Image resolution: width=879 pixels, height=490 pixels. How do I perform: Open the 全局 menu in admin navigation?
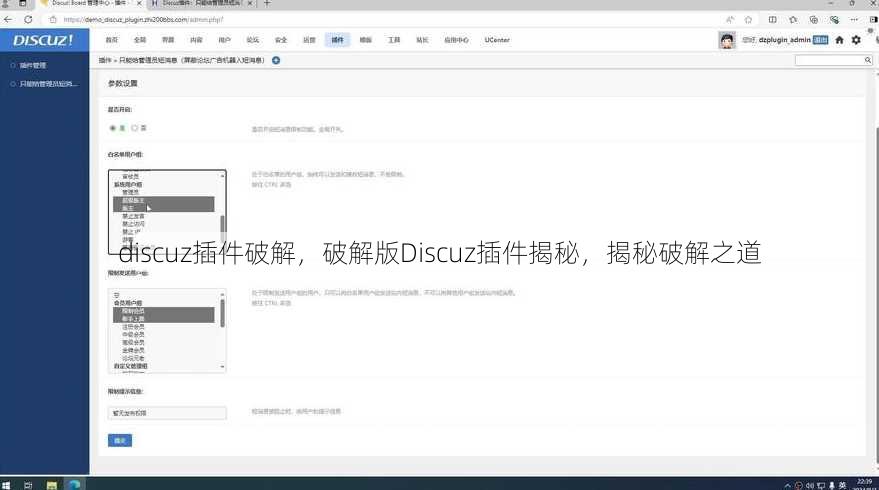tap(140, 40)
